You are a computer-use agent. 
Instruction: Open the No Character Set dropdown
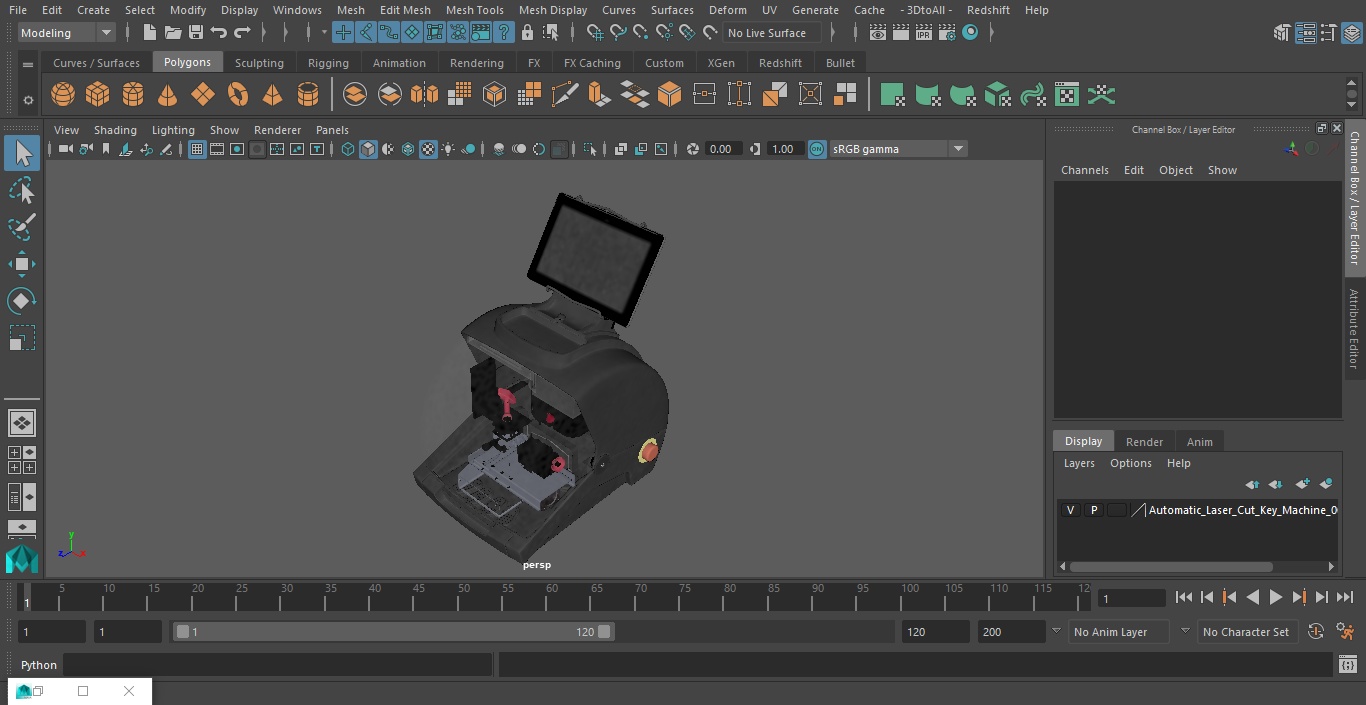coord(1246,632)
